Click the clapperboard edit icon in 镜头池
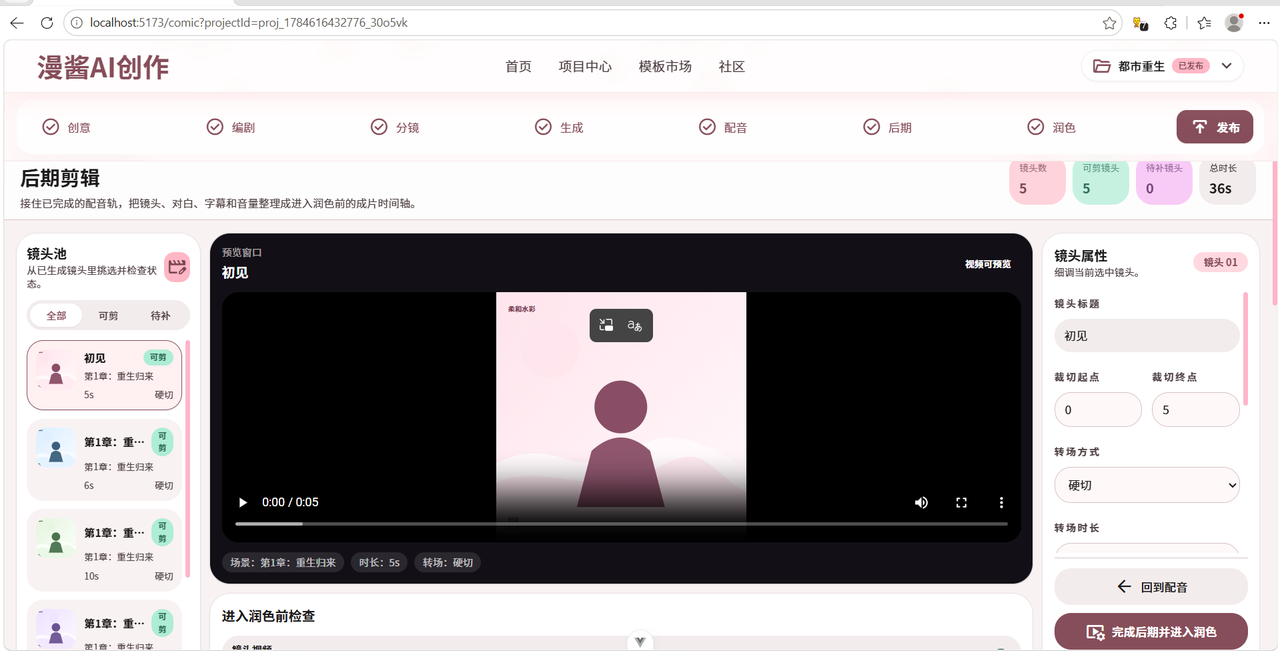The width and height of the screenshot is (1280, 651). click(177, 266)
